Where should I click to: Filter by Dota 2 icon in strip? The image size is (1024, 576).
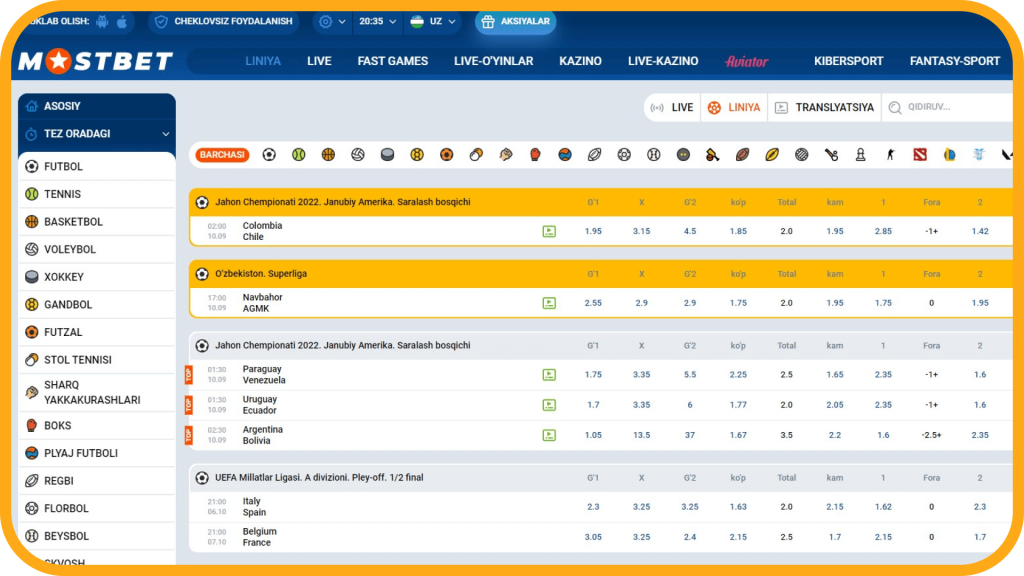pyautogui.click(x=920, y=155)
